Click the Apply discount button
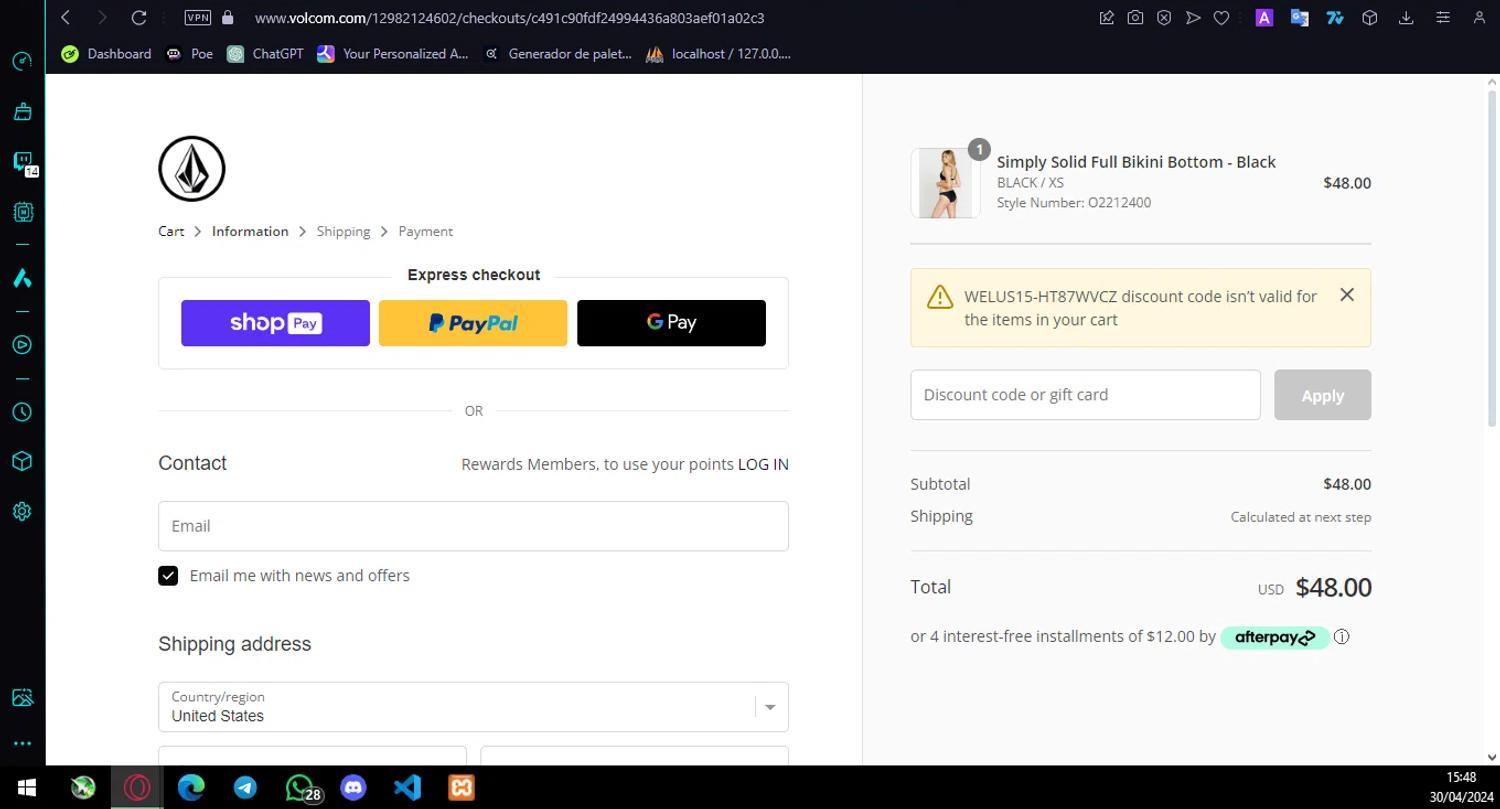 (1322, 395)
